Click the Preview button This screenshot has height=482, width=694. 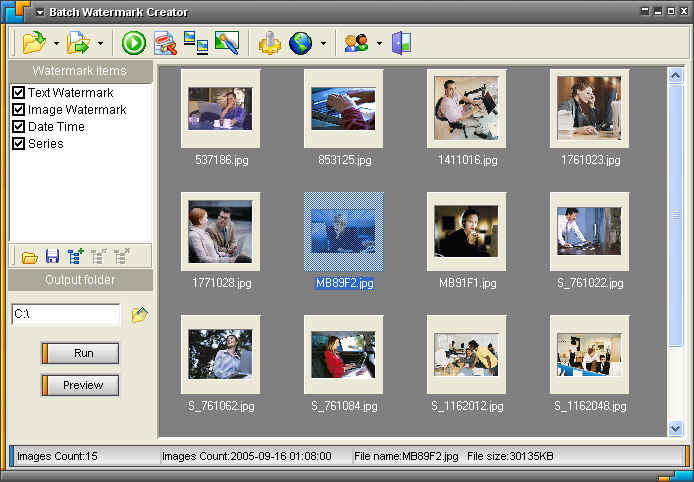point(81,385)
